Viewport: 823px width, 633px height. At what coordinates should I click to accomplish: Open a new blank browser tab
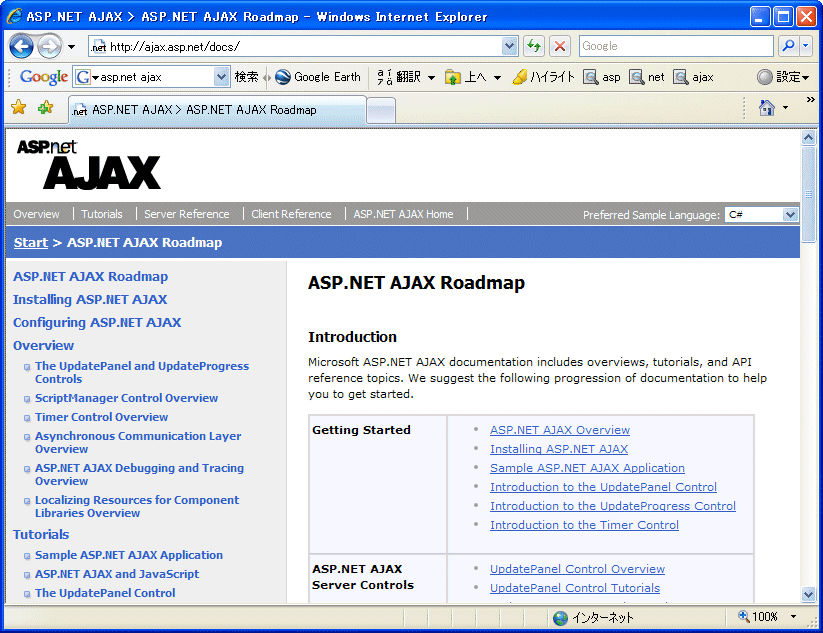(381, 111)
